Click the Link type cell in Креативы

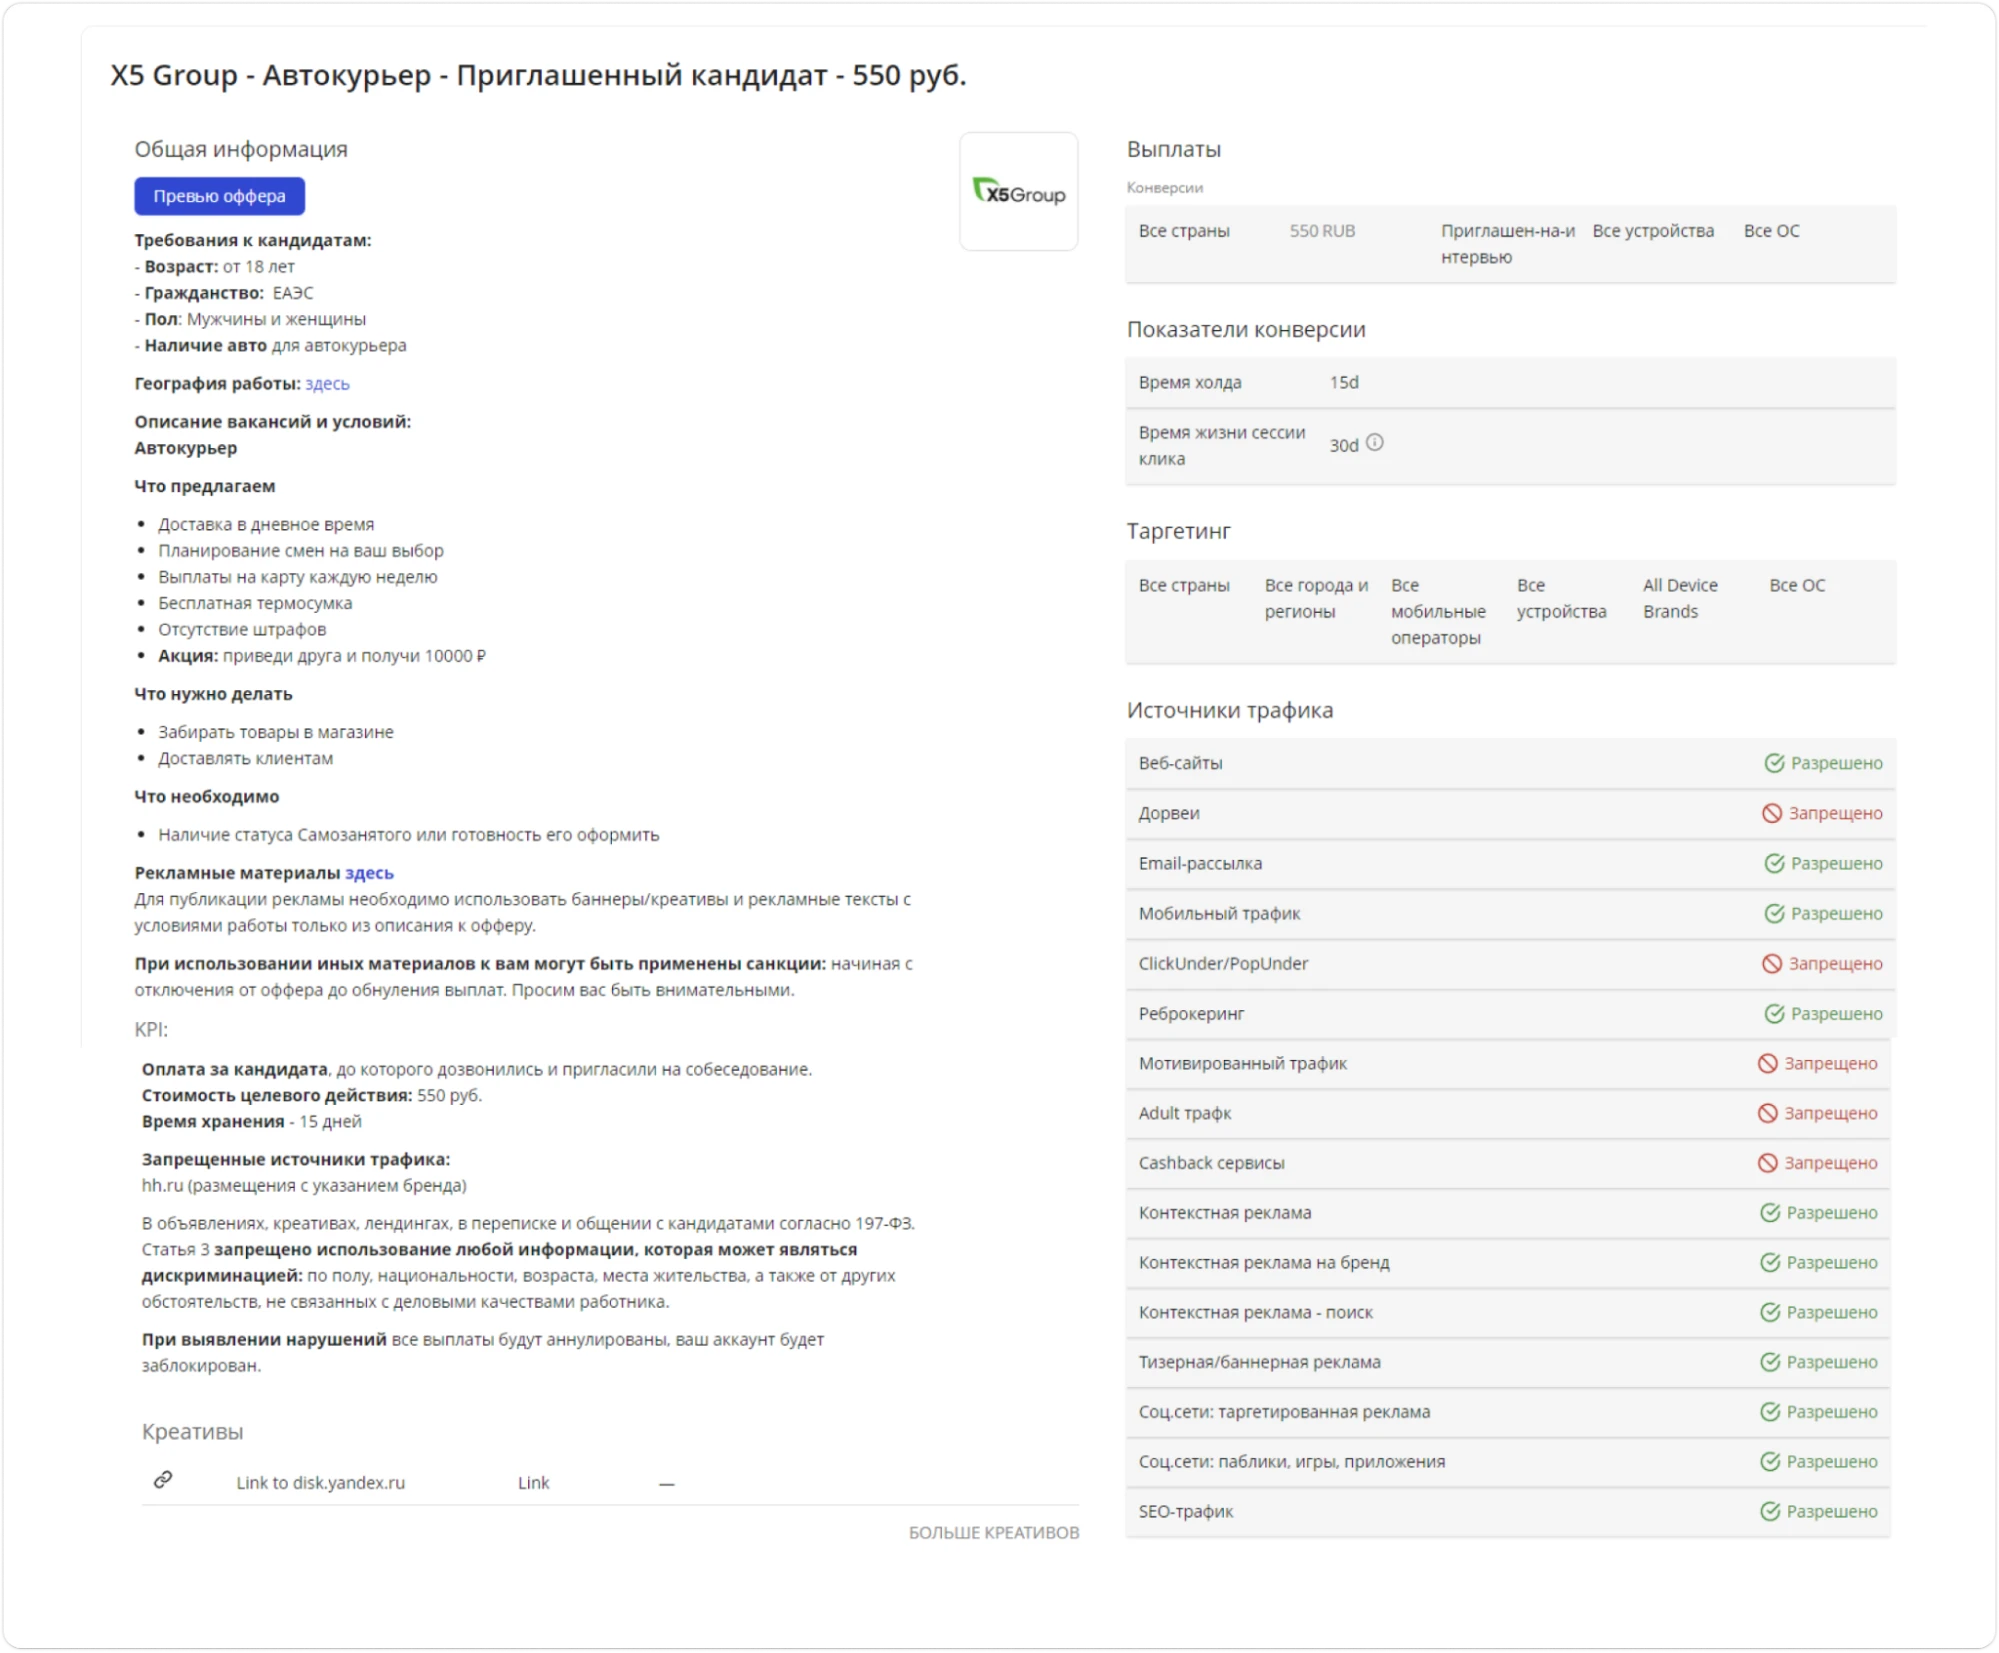pyautogui.click(x=533, y=1482)
